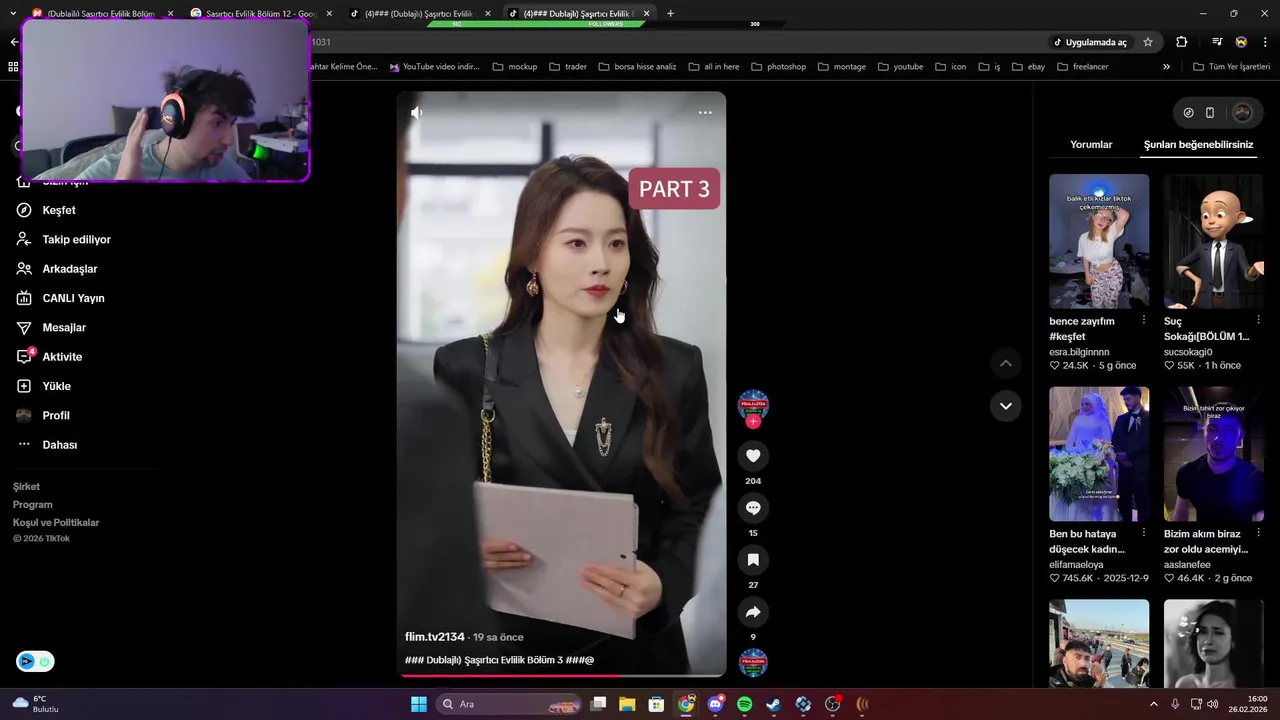Click the Uygulamada aç button

click(x=1089, y=42)
